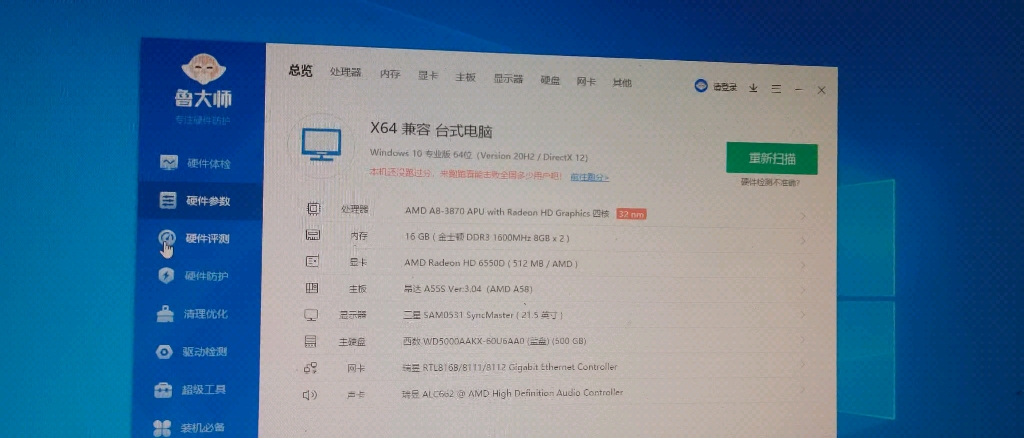The image size is (1024, 438).
Task: Click the 声卡 row speaker icon
Action: click(310, 394)
